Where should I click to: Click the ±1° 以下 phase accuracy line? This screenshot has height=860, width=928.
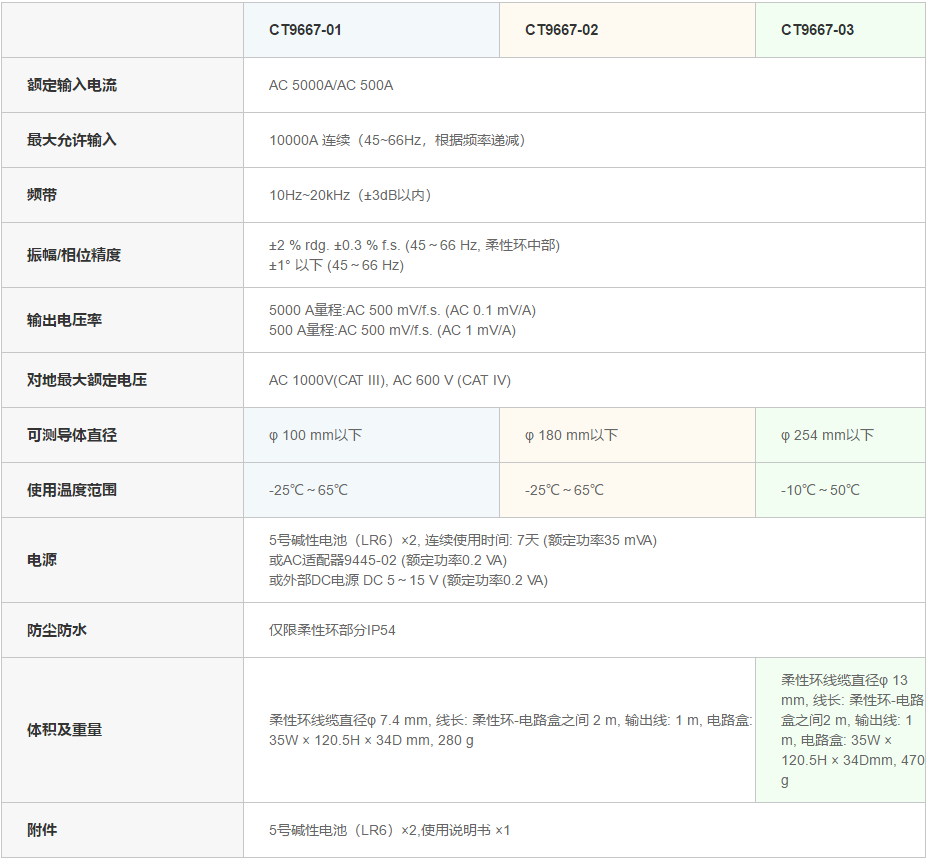(336, 265)
